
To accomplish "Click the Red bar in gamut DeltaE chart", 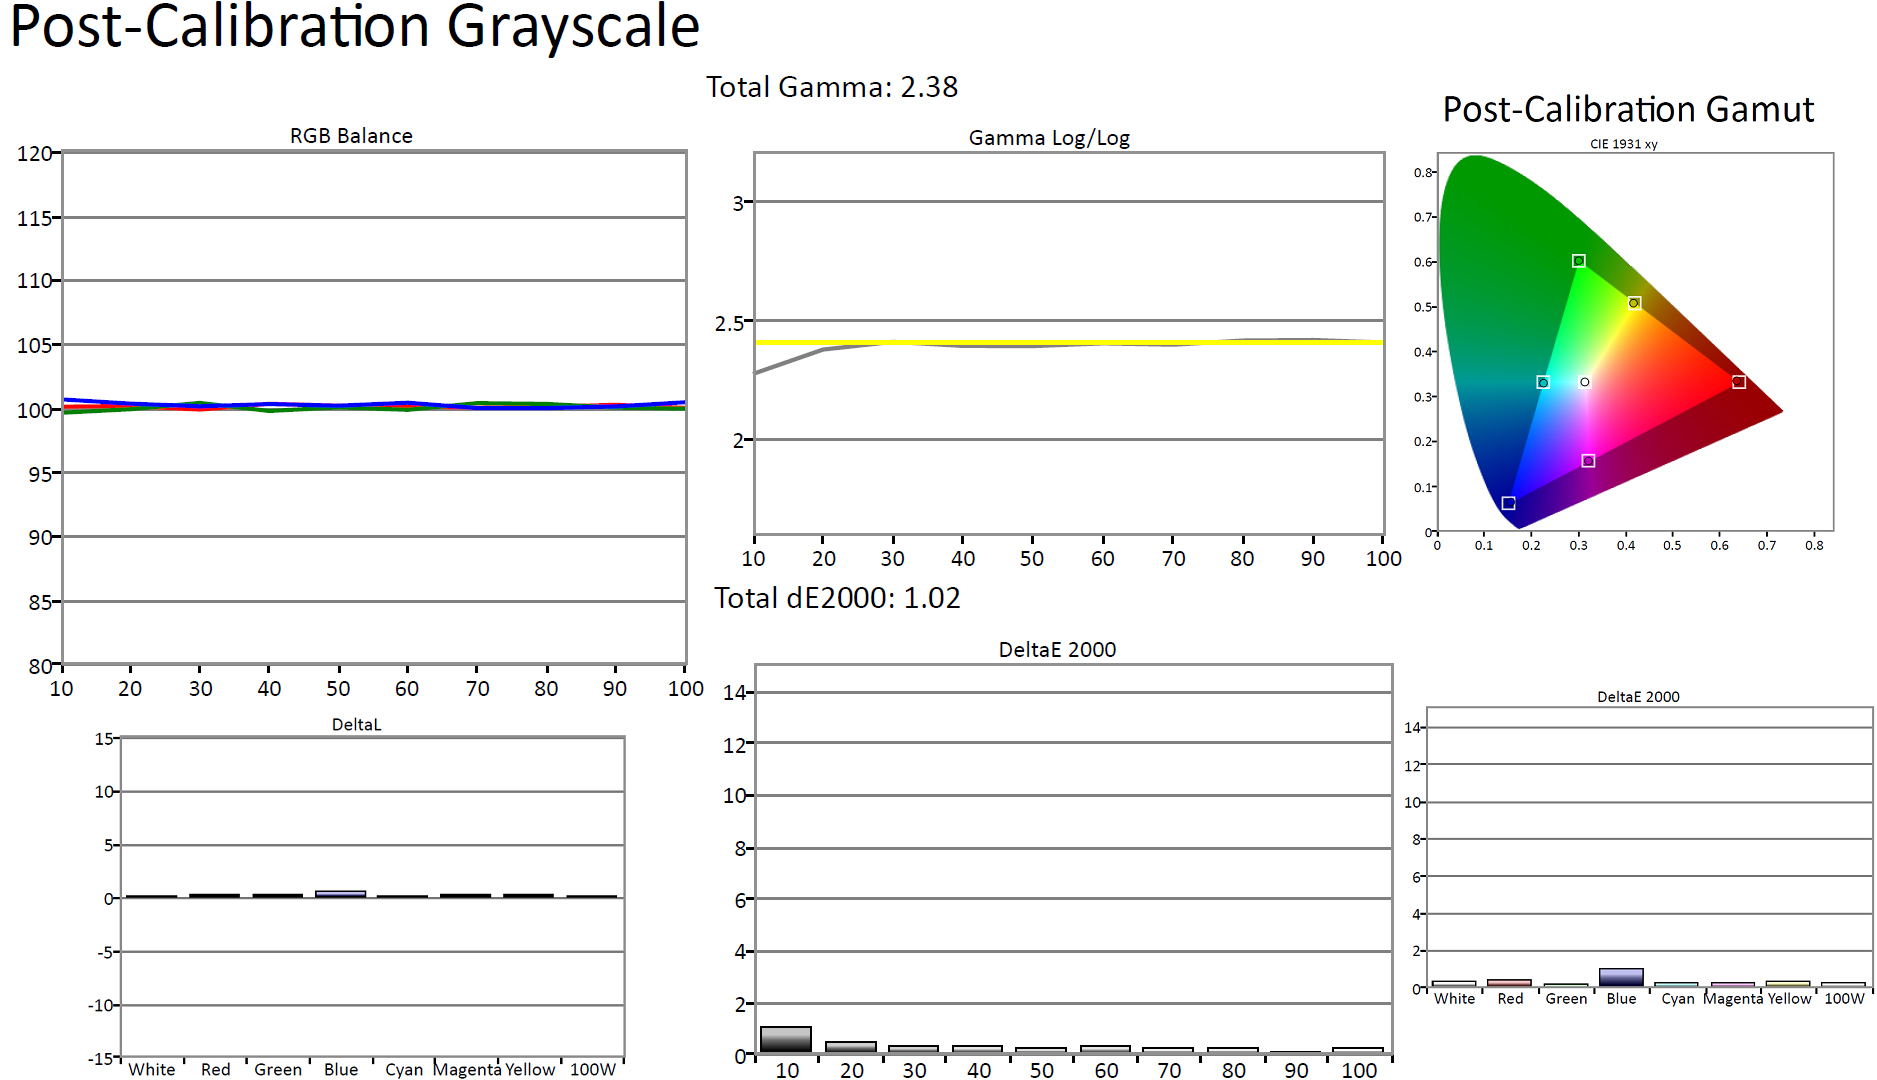I will tap(1509, 983).
